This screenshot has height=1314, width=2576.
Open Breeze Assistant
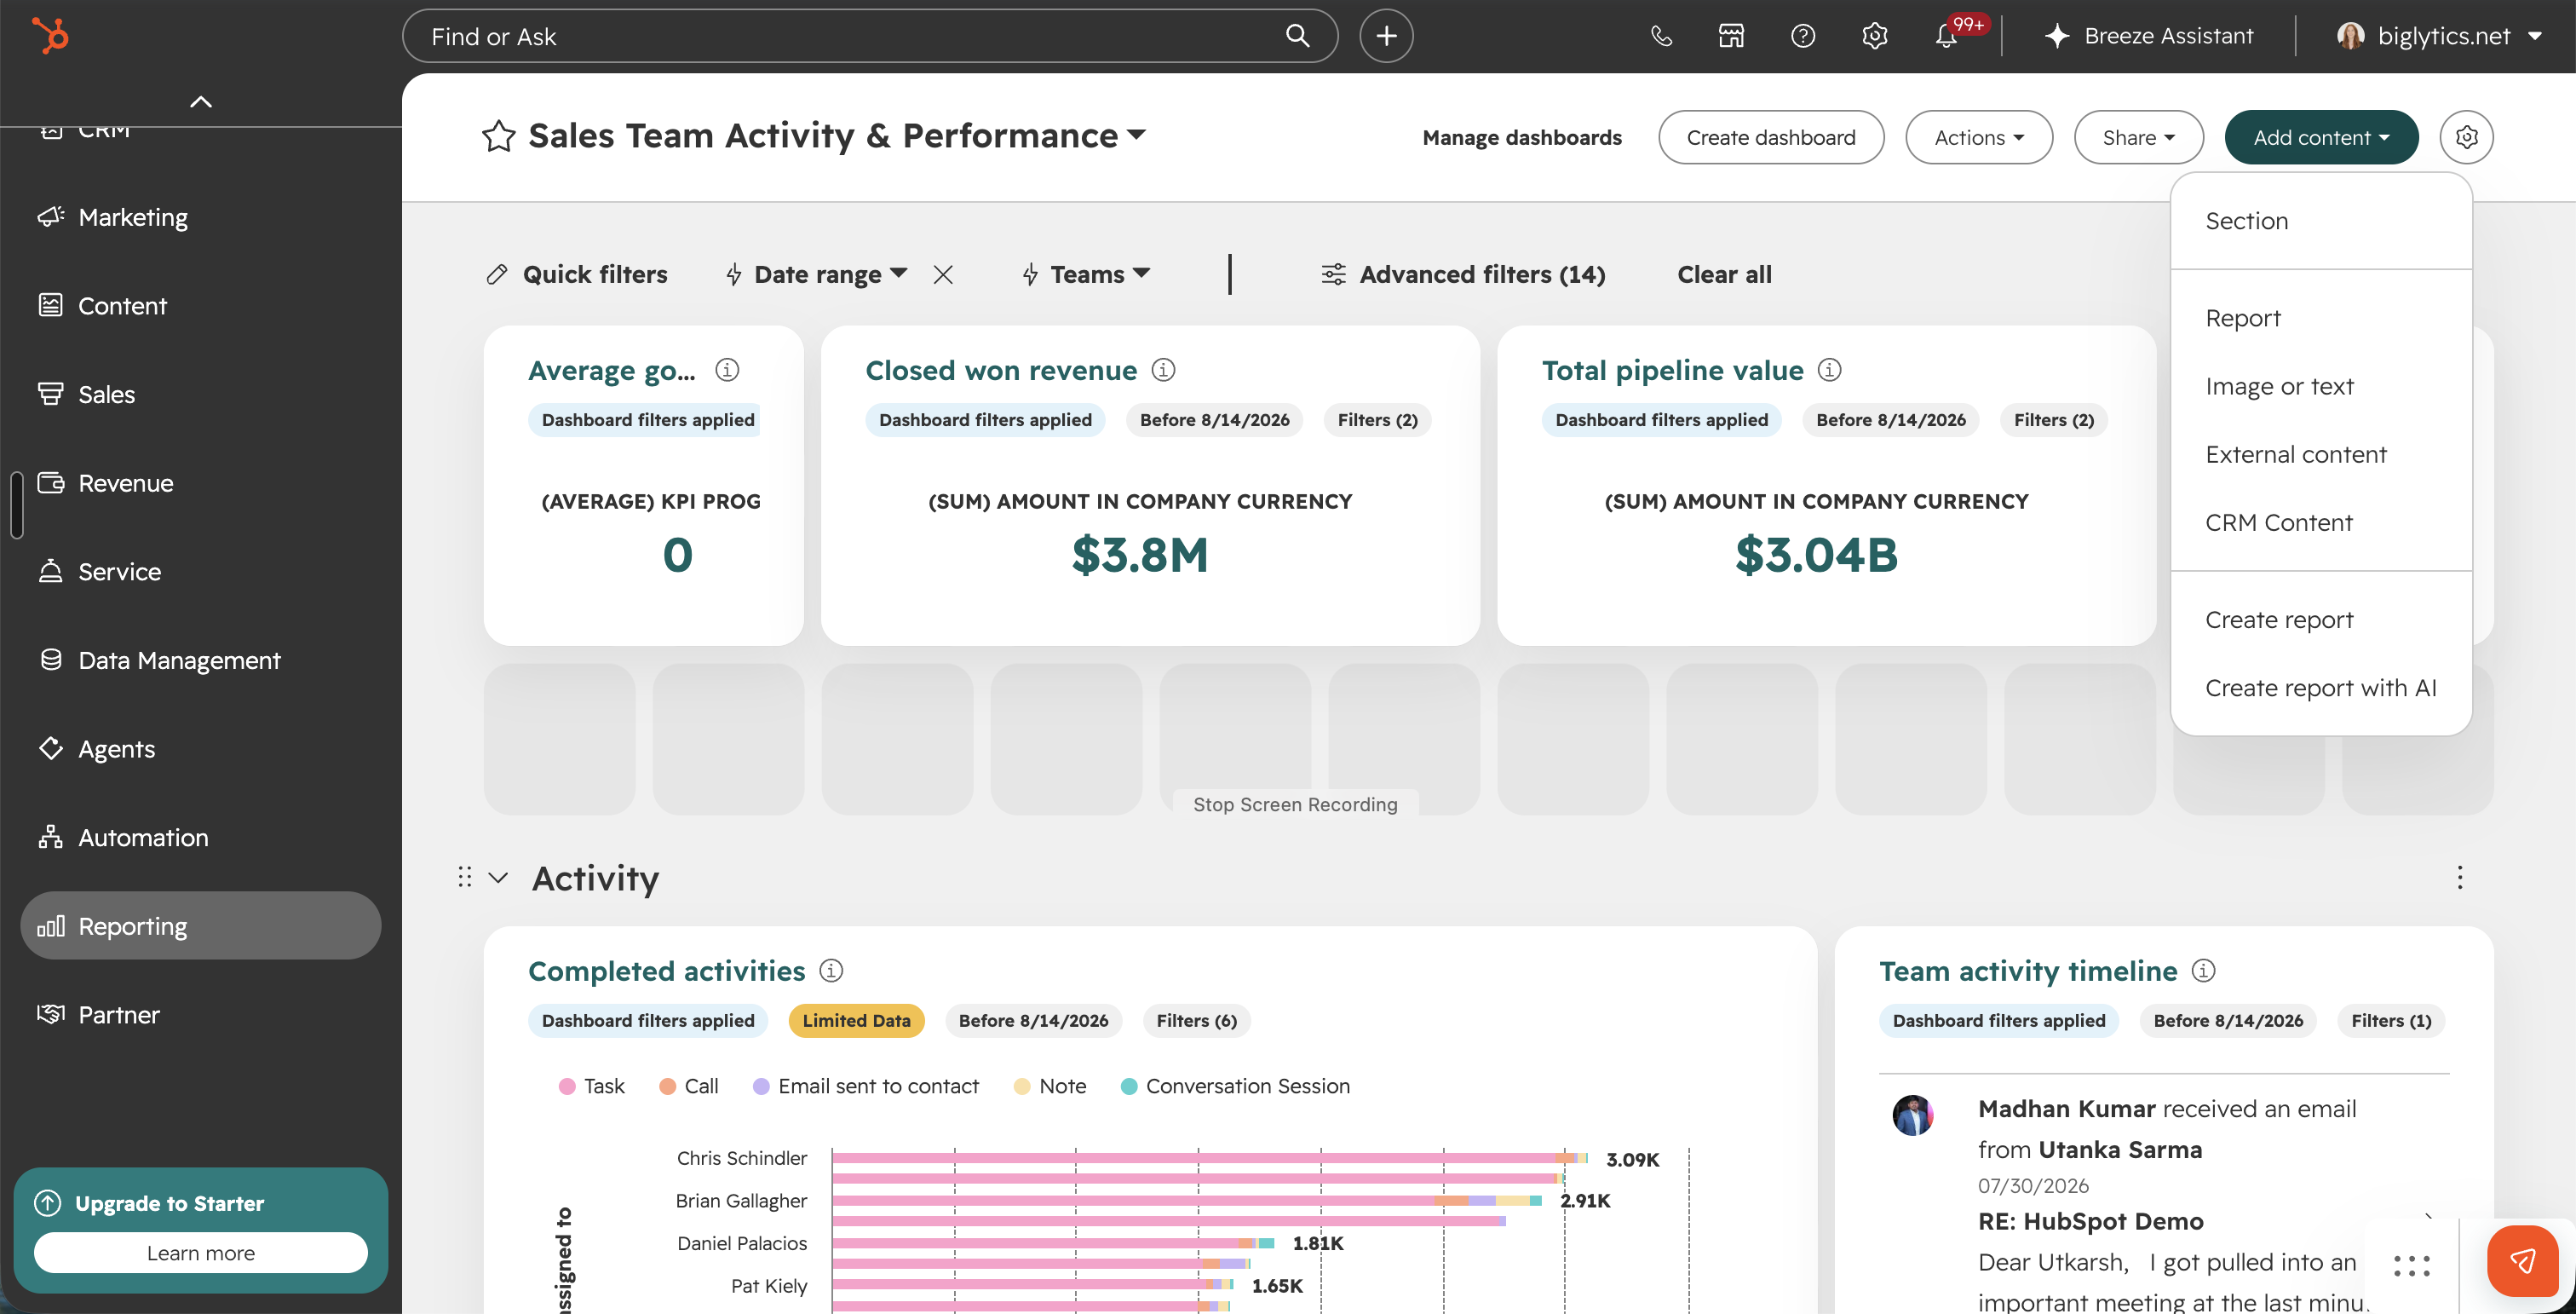(x=2150, y=36)
